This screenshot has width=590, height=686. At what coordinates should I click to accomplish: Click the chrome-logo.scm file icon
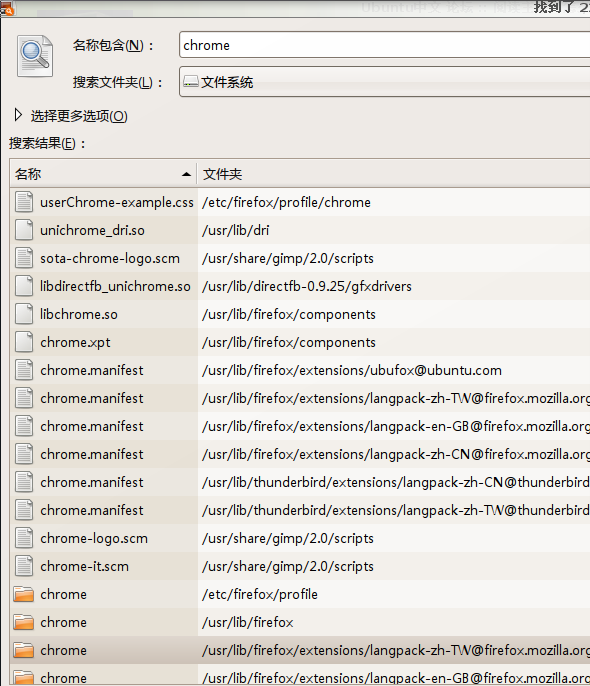(x=24, y=538)
